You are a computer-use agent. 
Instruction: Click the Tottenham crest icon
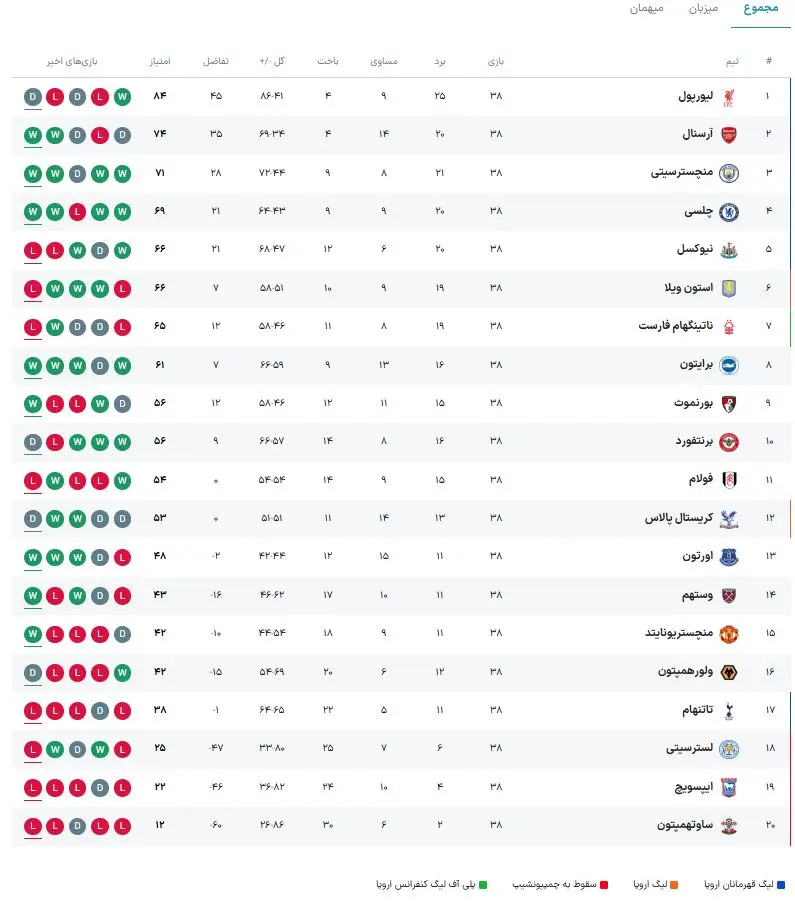click(x=729, y=710)
